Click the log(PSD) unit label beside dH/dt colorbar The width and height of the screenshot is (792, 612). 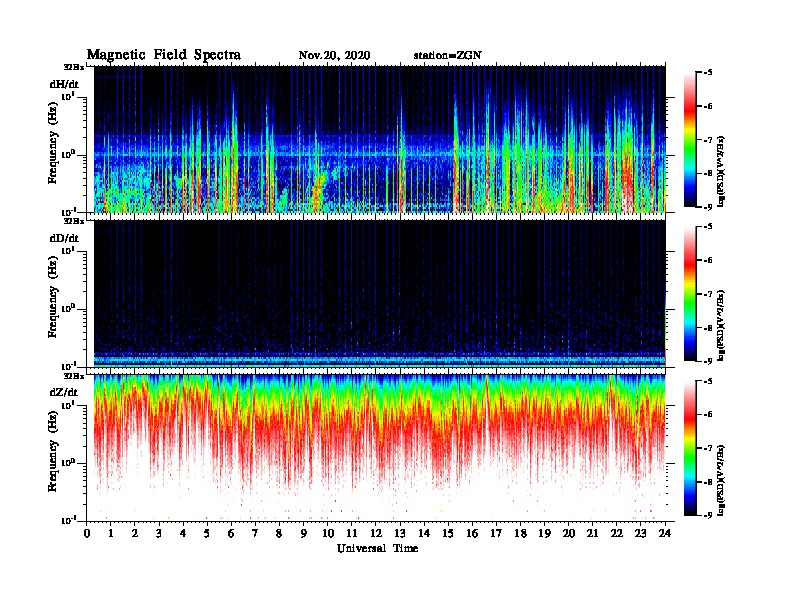pyautogui.click(x=721, y=172)
